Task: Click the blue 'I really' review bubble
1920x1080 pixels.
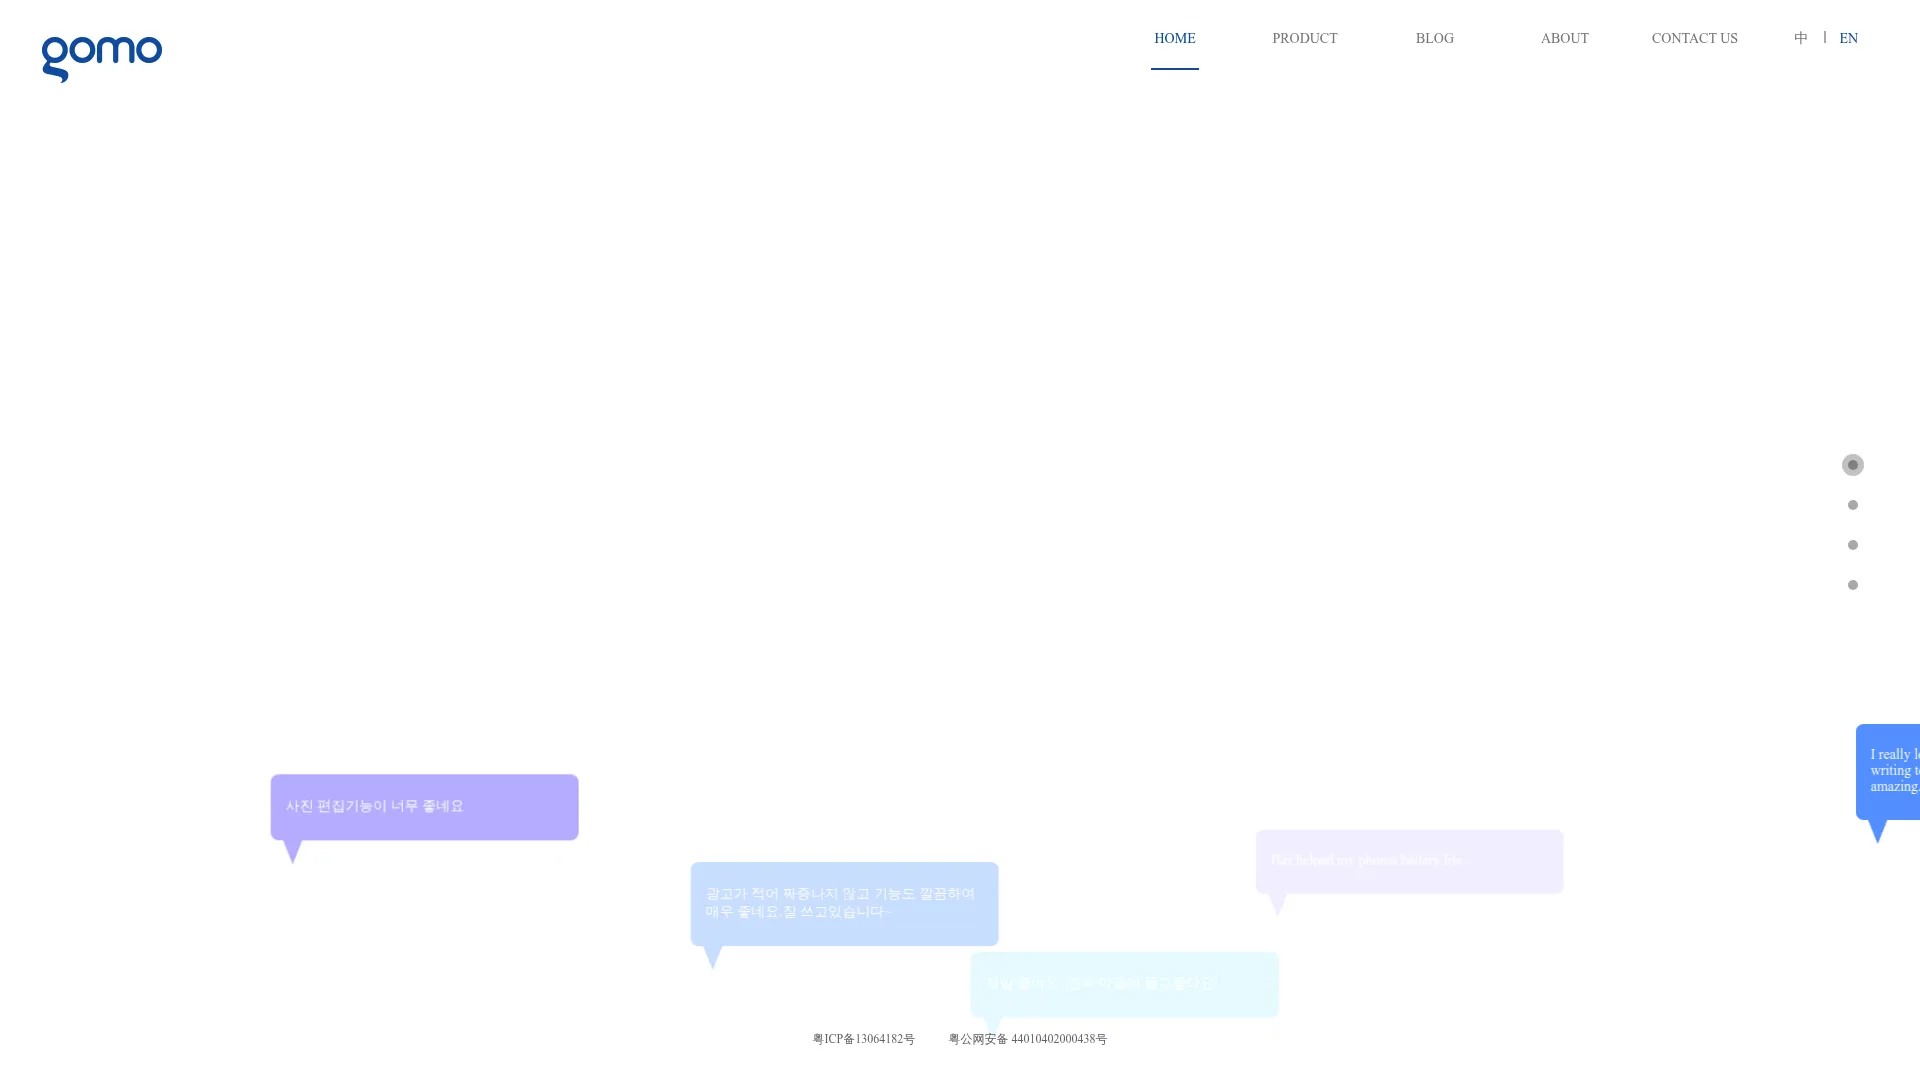Action: click(x=1888, y=772)
